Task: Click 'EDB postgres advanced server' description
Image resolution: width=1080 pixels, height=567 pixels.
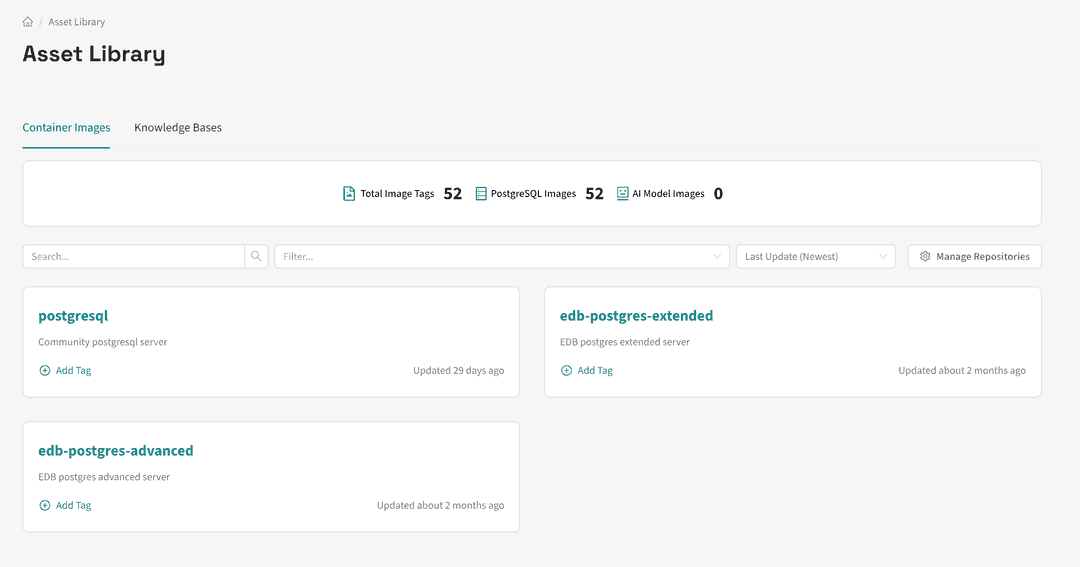Action: tap(104, 477)
